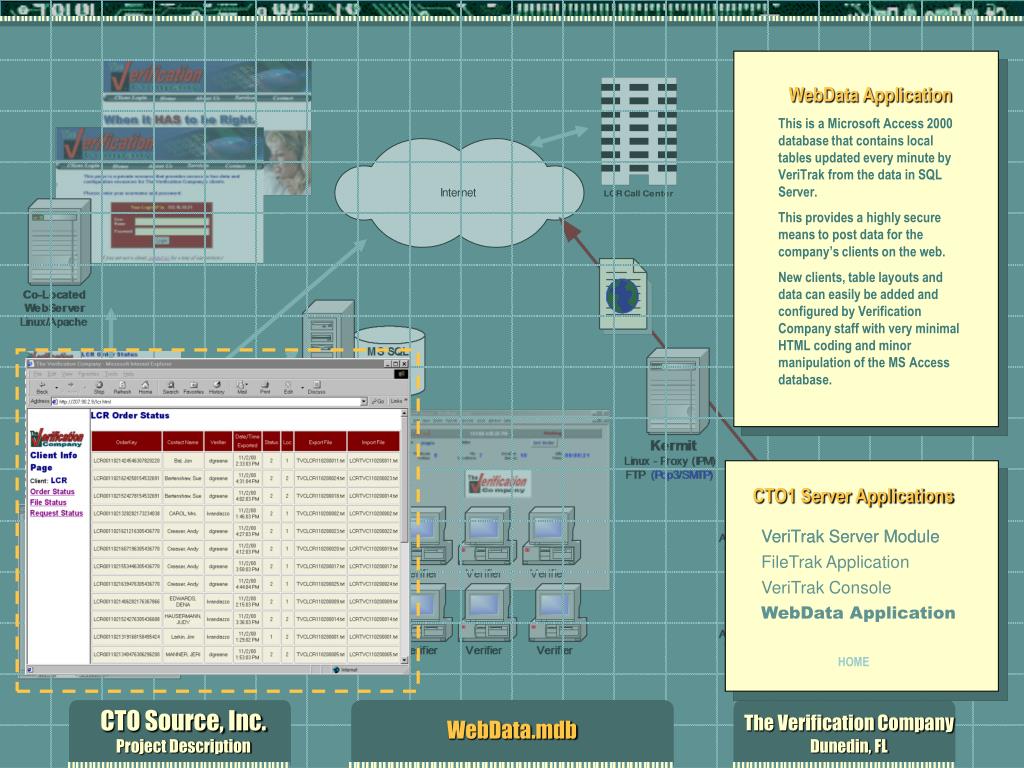Click the Edit icon in the browser toolbar
The width and height of the screenshot is (1024, 768).
tap(288, 388)
